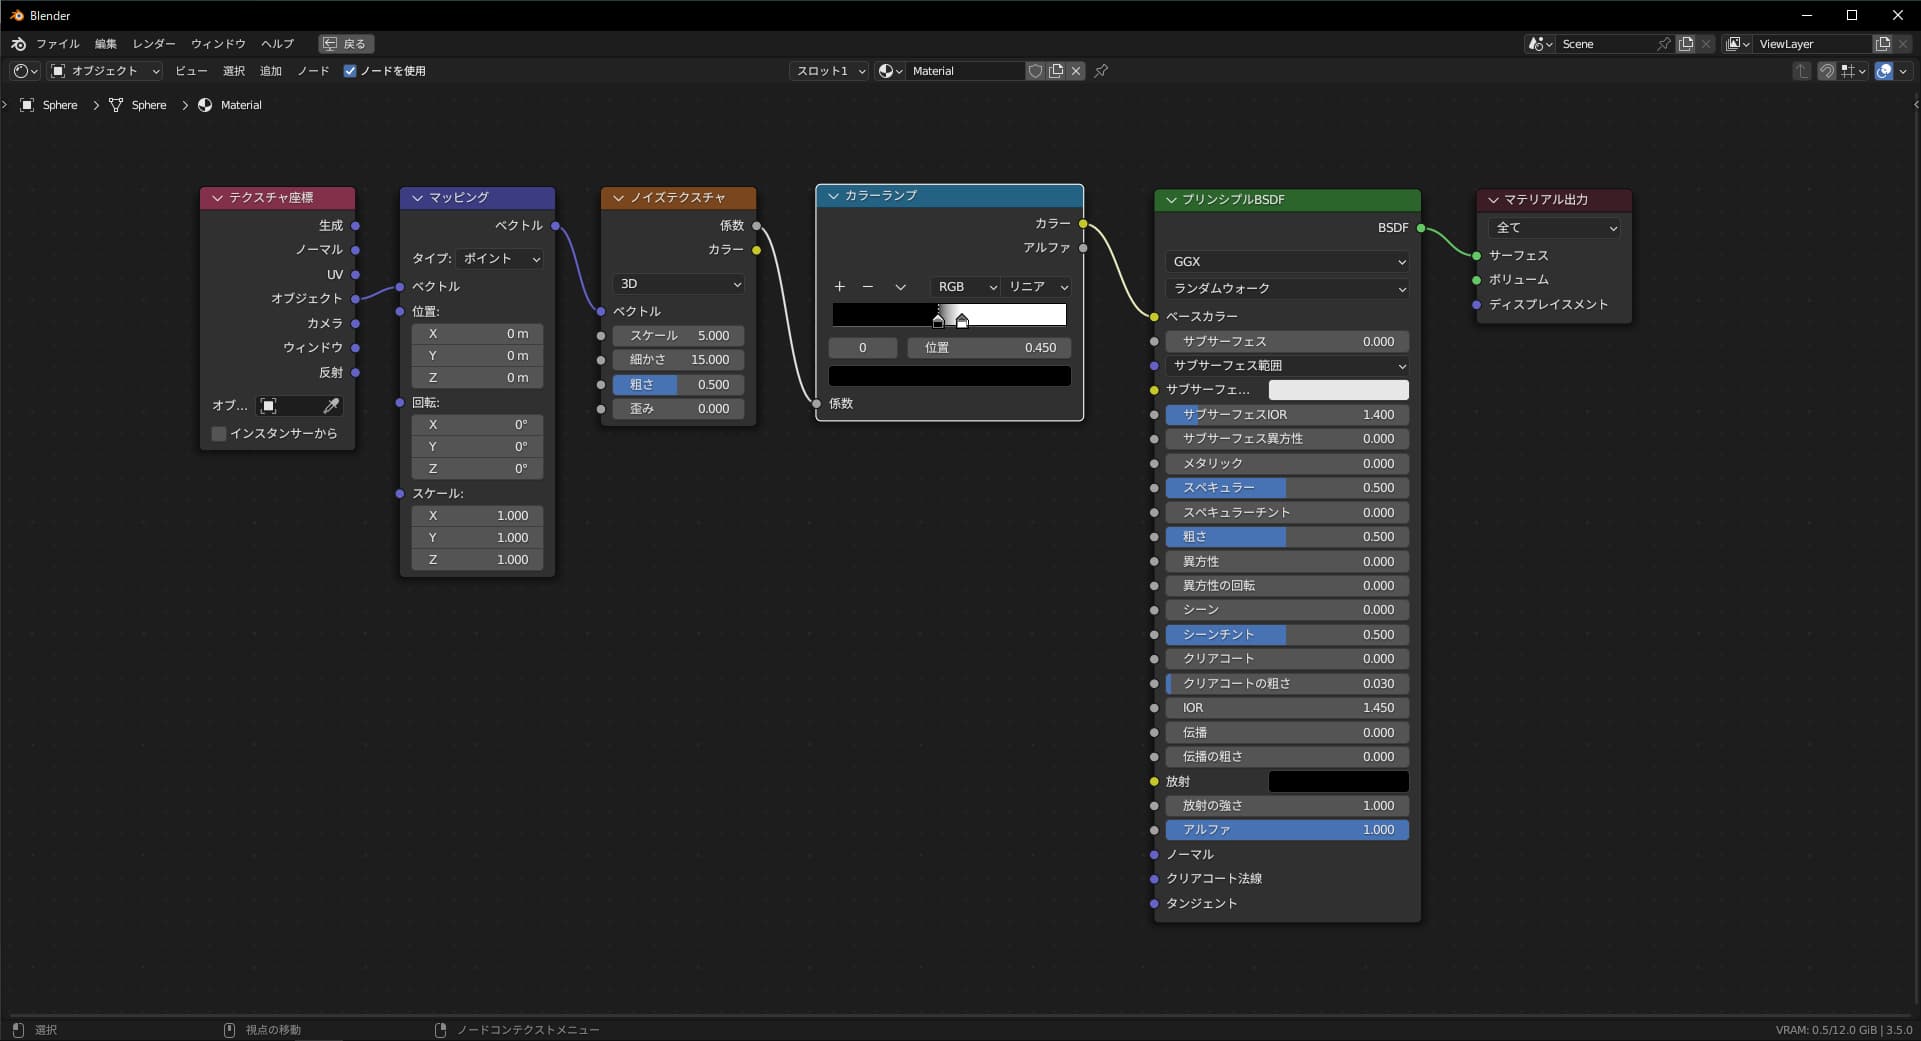The image size is (1921, 1041).
Task: Open the 編集 menu
Action: click(x=106, y=44)
